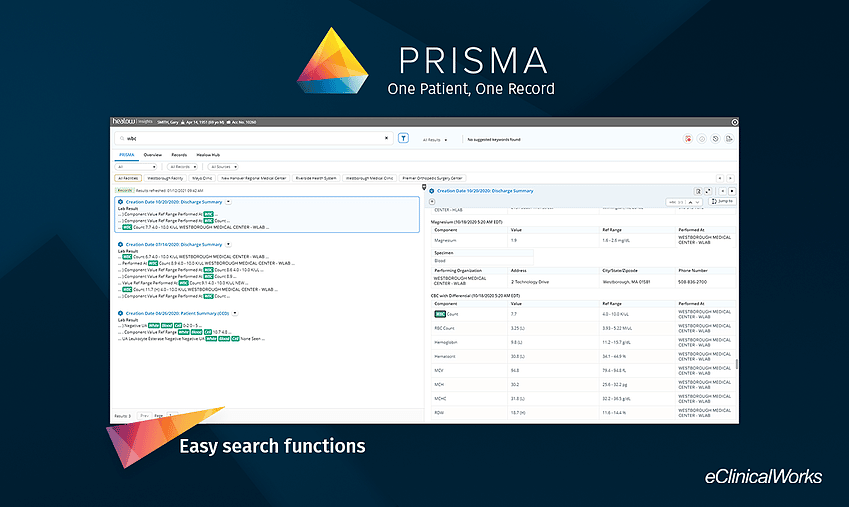Open the All Records dropdown
Viewport: 849px width, 507px height.
tap(182, 167)
